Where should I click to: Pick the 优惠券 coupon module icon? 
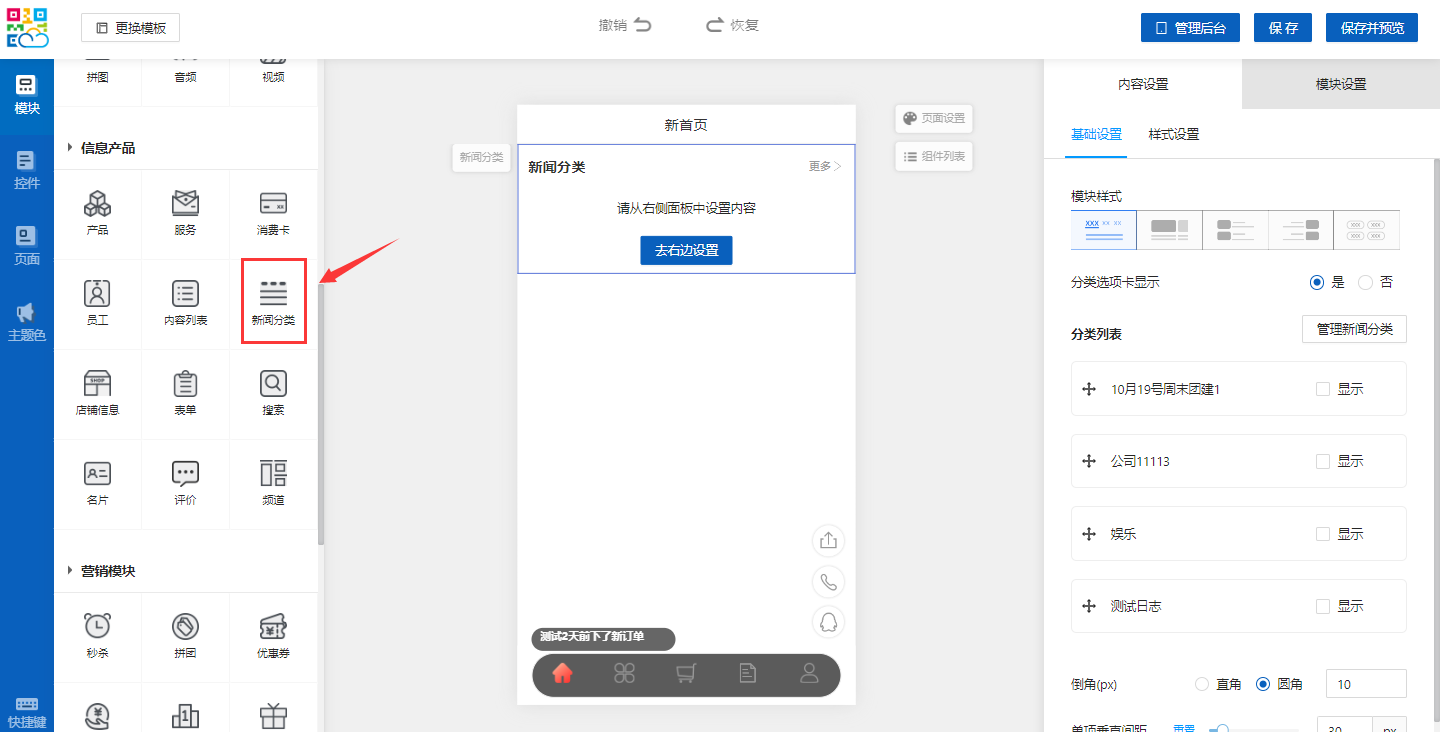(x=273, y=635)
